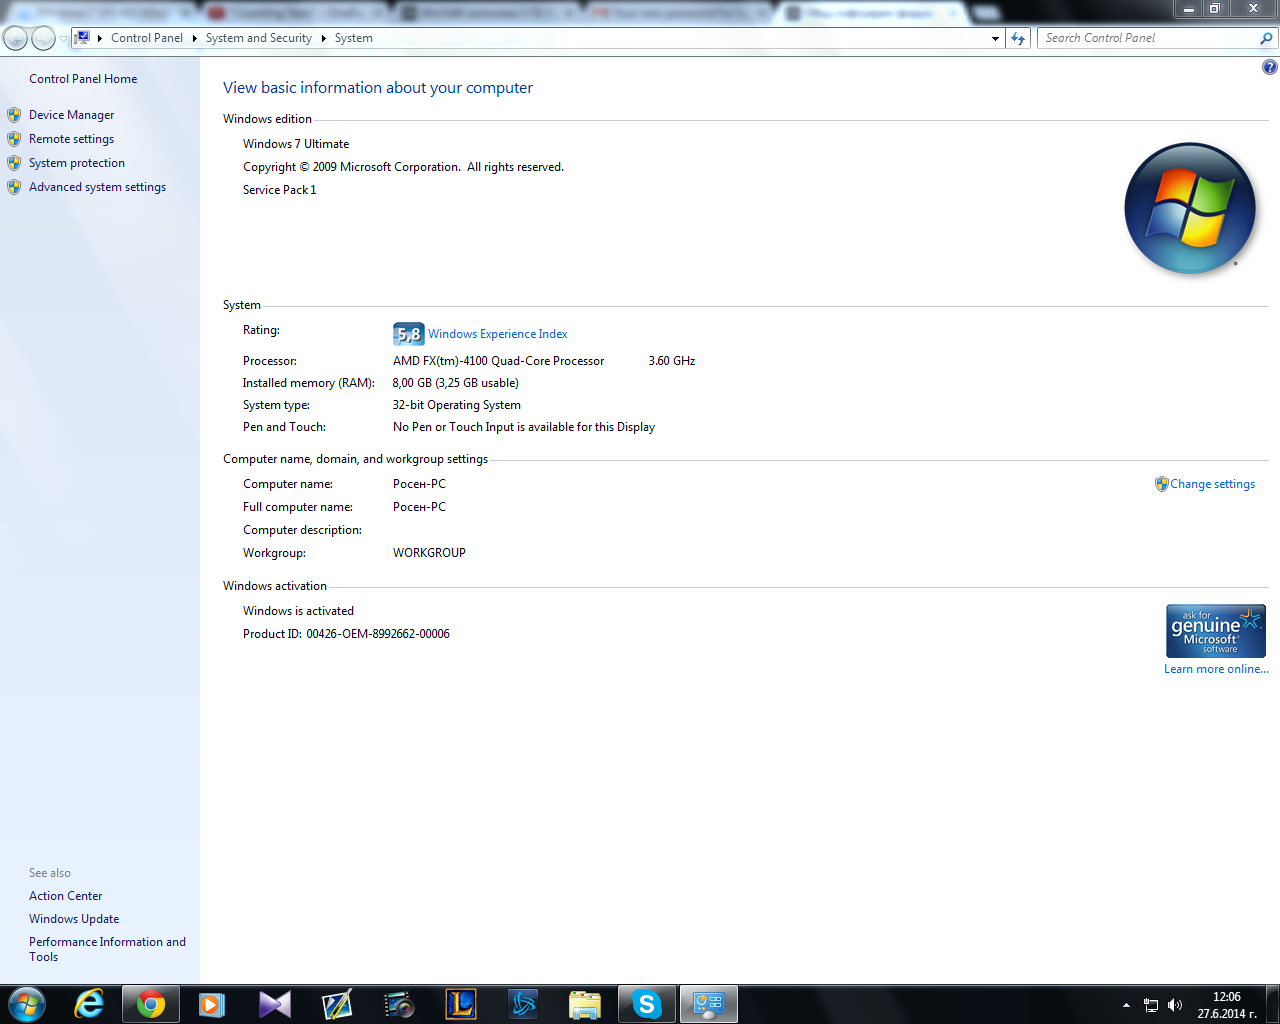Click the shield icon beside Change settings
Viewport: 1280px width, 1024px height.
click(x=1161, y=484)
